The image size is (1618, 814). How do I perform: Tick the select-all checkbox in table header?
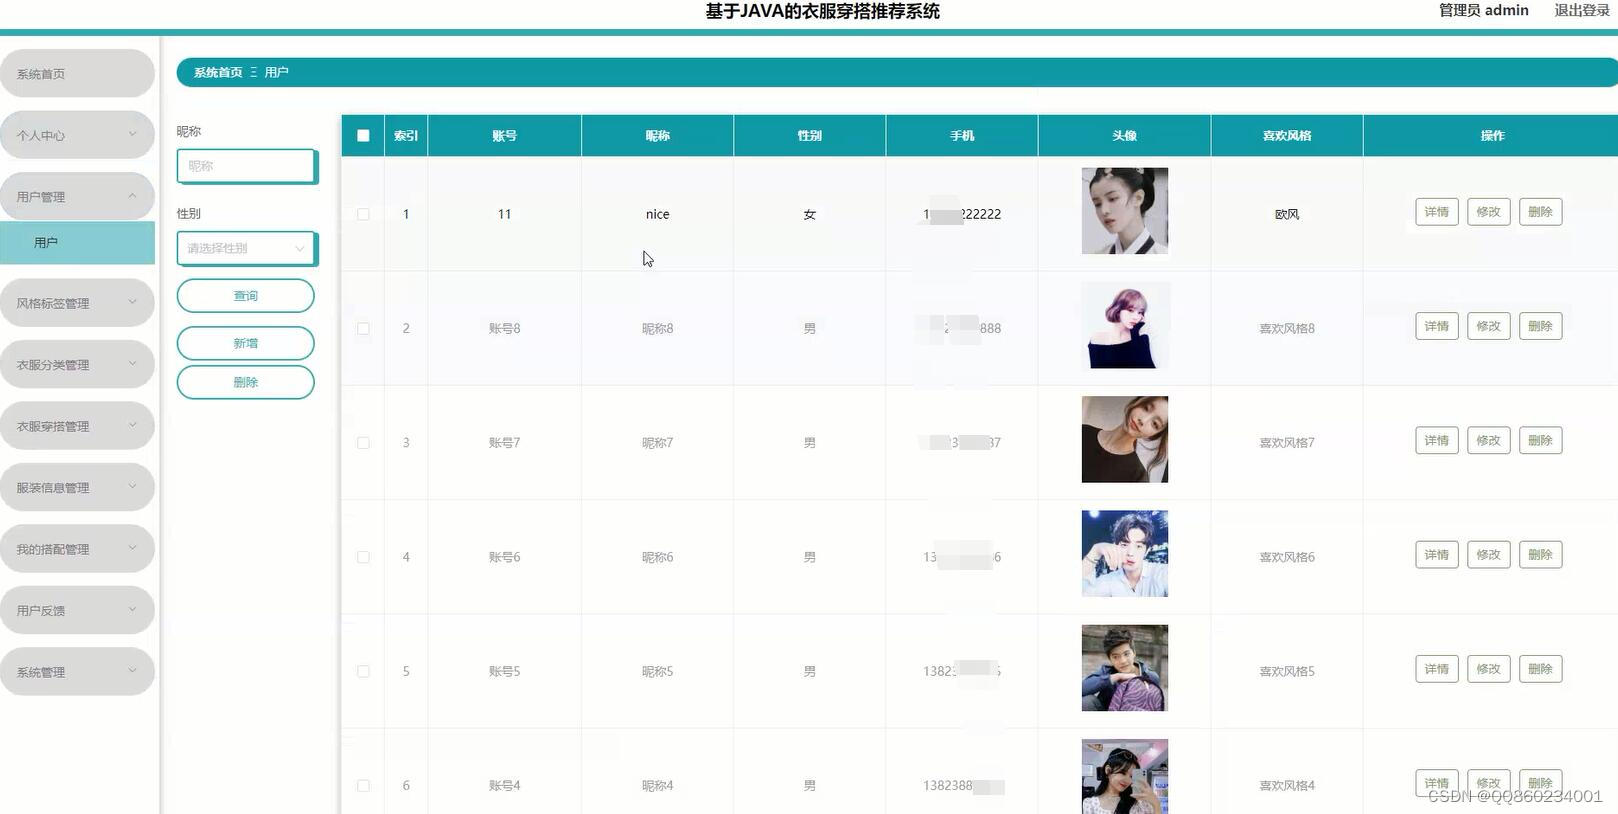(x=363, y=136)
